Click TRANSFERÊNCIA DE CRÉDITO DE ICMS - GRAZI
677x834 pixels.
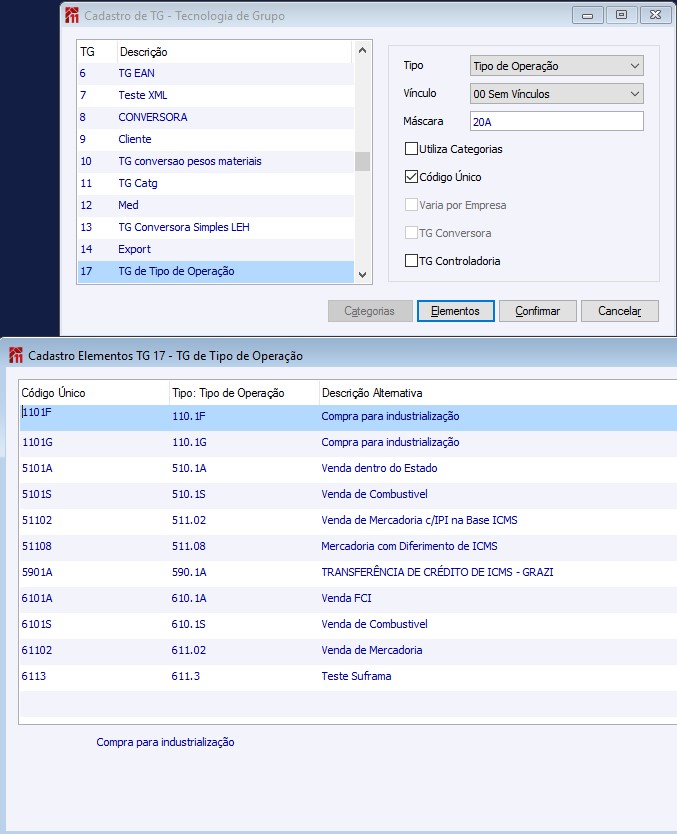click(x=437, y=572)
